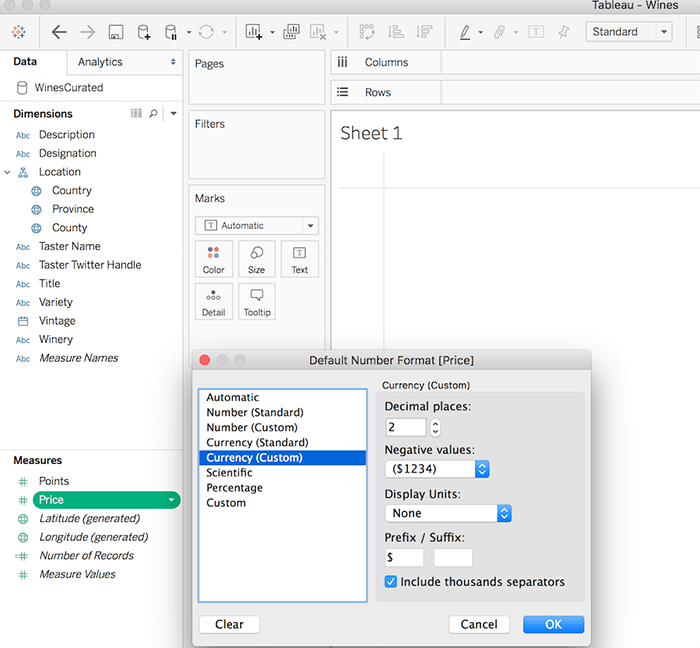Open the Size marks card
700x648 pixels.
coord(257,259)
